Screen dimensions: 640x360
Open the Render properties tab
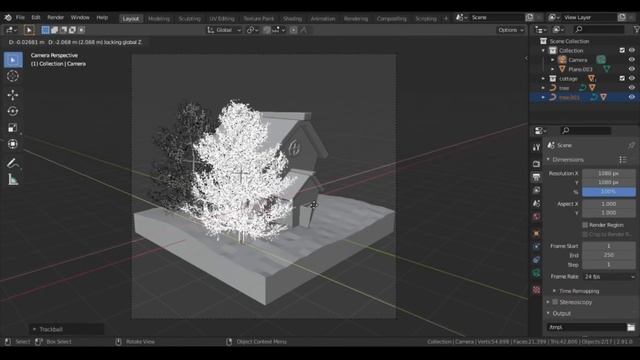(x=536, y=164)
